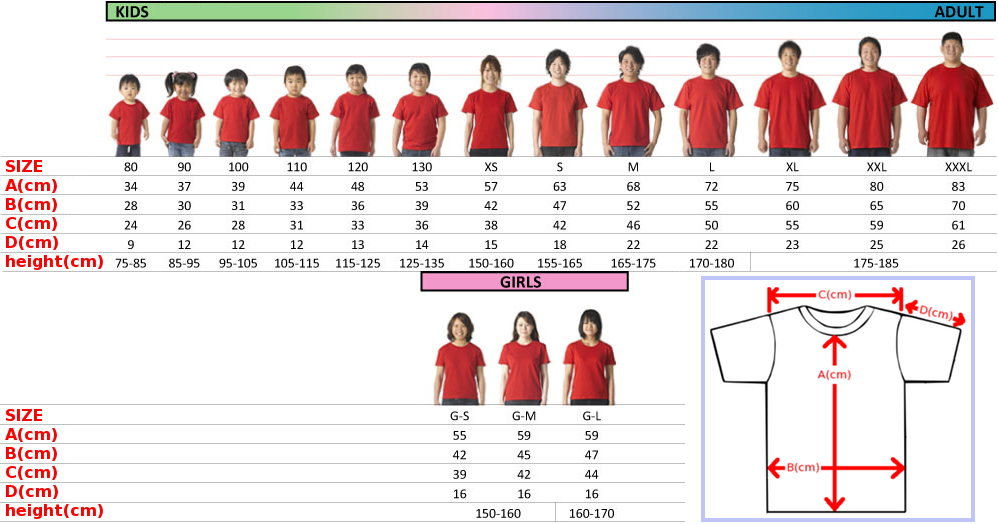998x524 pixels.
Task: Click the 175-185 height range
Action: pyautogui.click(x=876, y=264)
